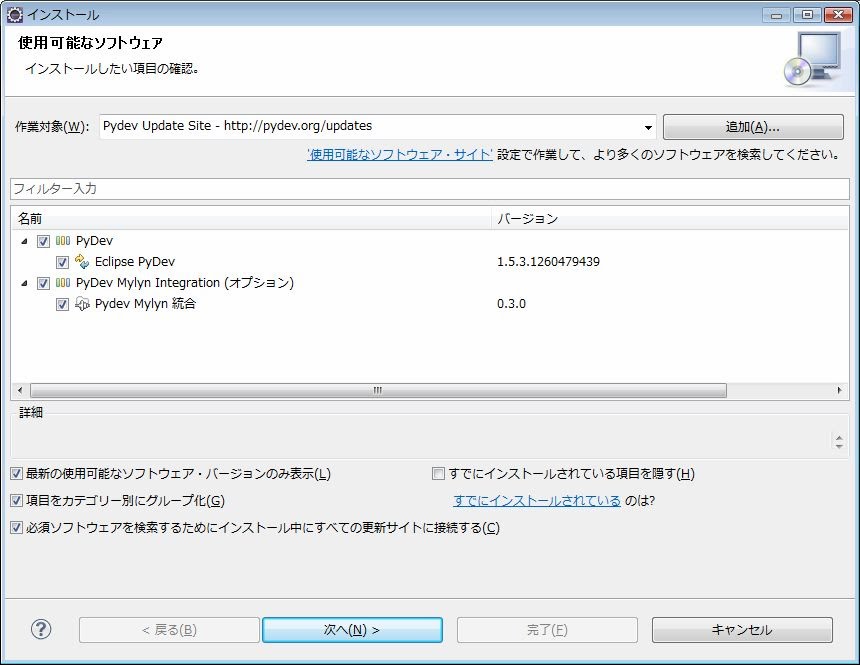
Task: Collapse the PyDev Mylyn Integration category
Action: [24, 283]
